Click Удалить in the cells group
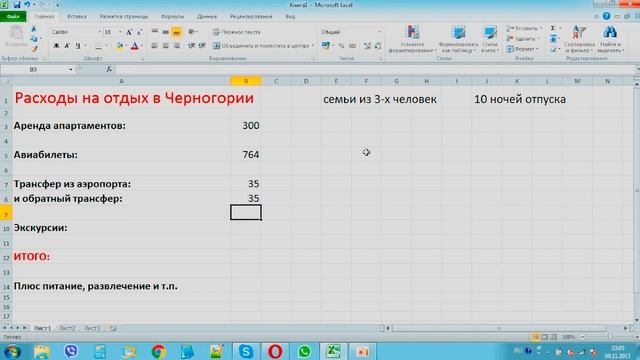640x360 pixels. [522, 39]
